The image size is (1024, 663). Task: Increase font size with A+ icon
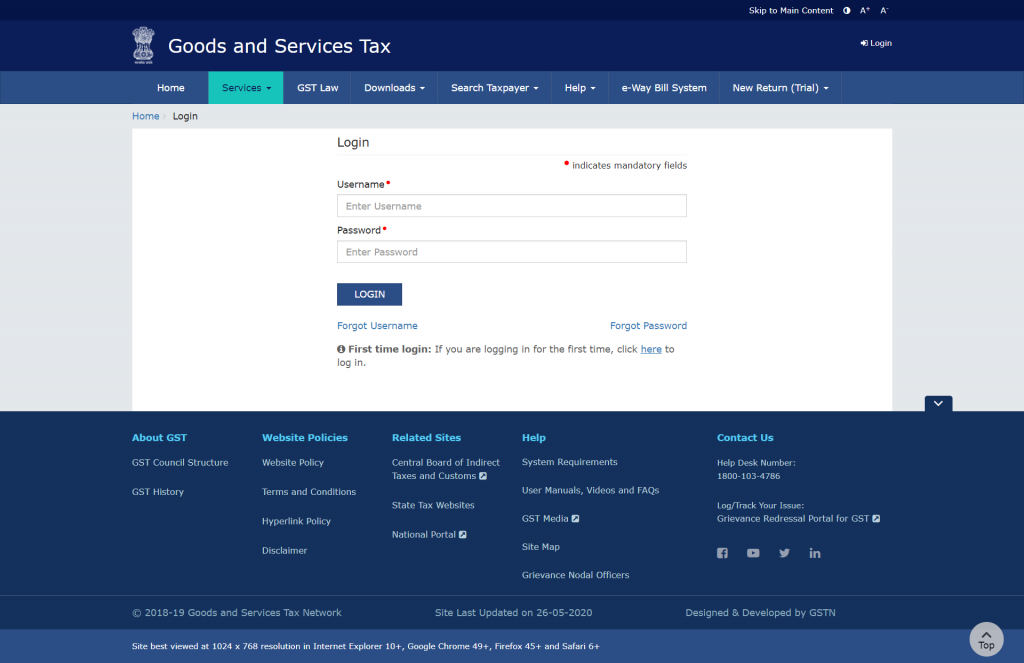[865, 10]
